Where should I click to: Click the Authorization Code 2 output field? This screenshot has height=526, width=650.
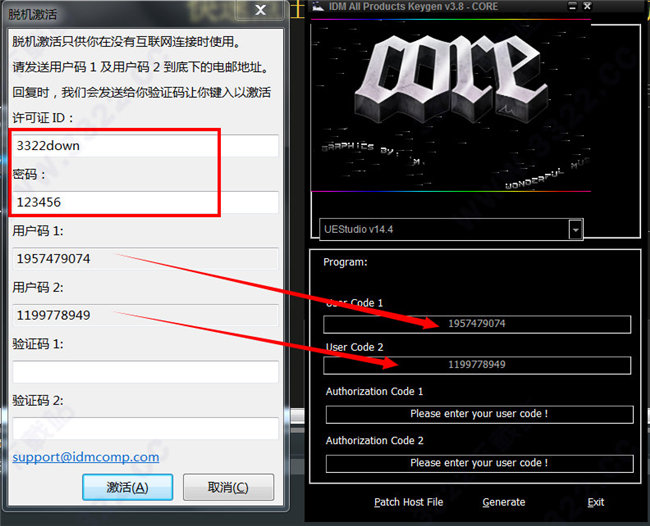click(x=479, y=463)
